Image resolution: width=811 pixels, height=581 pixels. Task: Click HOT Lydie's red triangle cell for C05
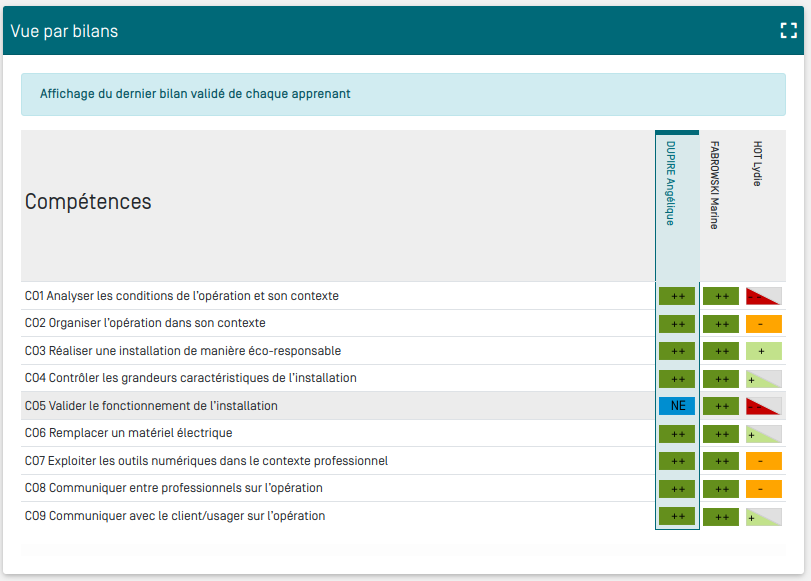click(x=763, y=406)
